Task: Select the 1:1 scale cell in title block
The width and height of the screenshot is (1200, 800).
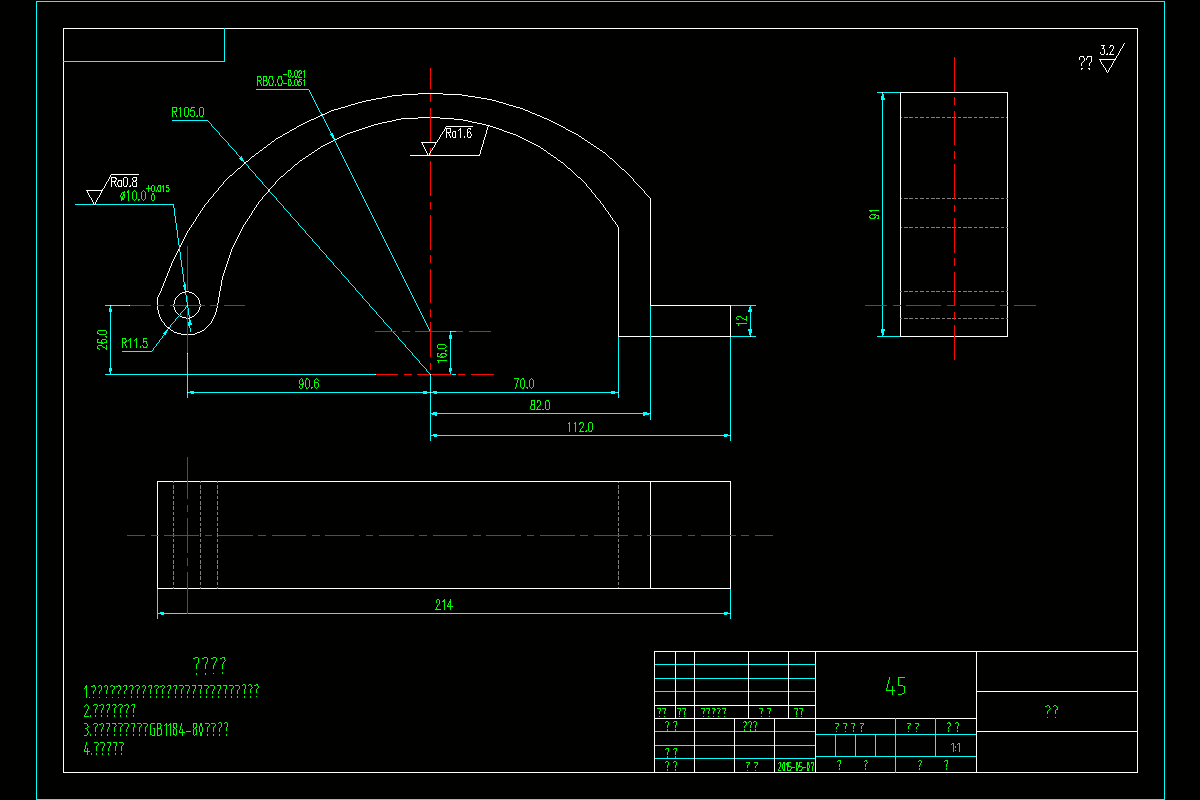Action: 955,747
